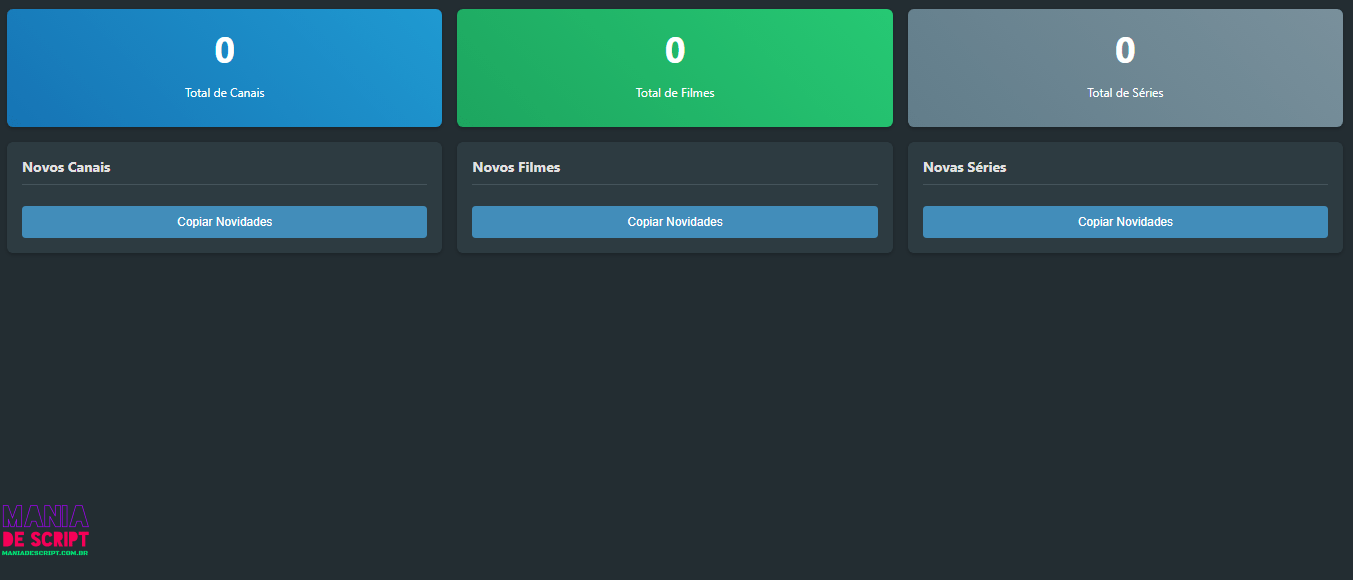Click the Novas Séries heading
The image size is (1353, 580).
[965, 167]
